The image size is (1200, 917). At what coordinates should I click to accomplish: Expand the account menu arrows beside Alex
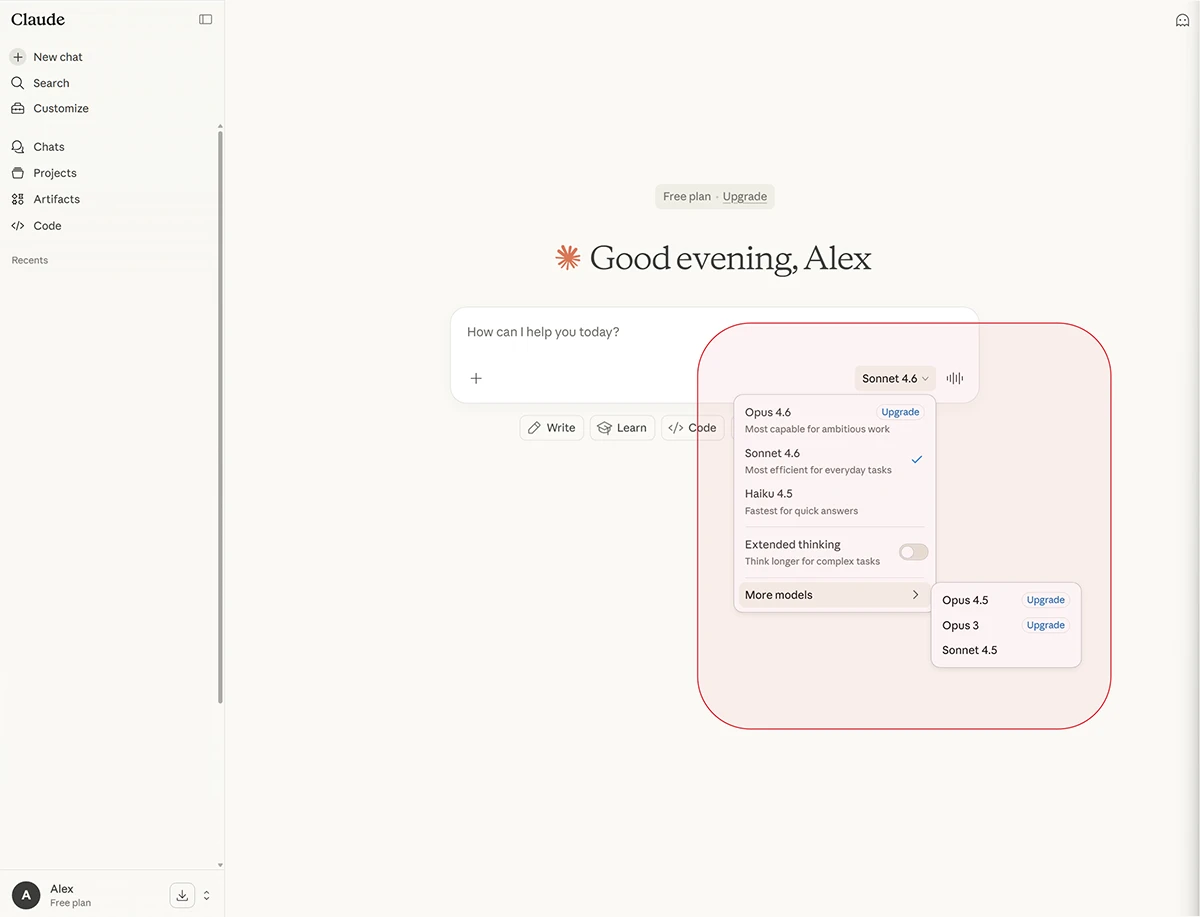pos(207,895)
